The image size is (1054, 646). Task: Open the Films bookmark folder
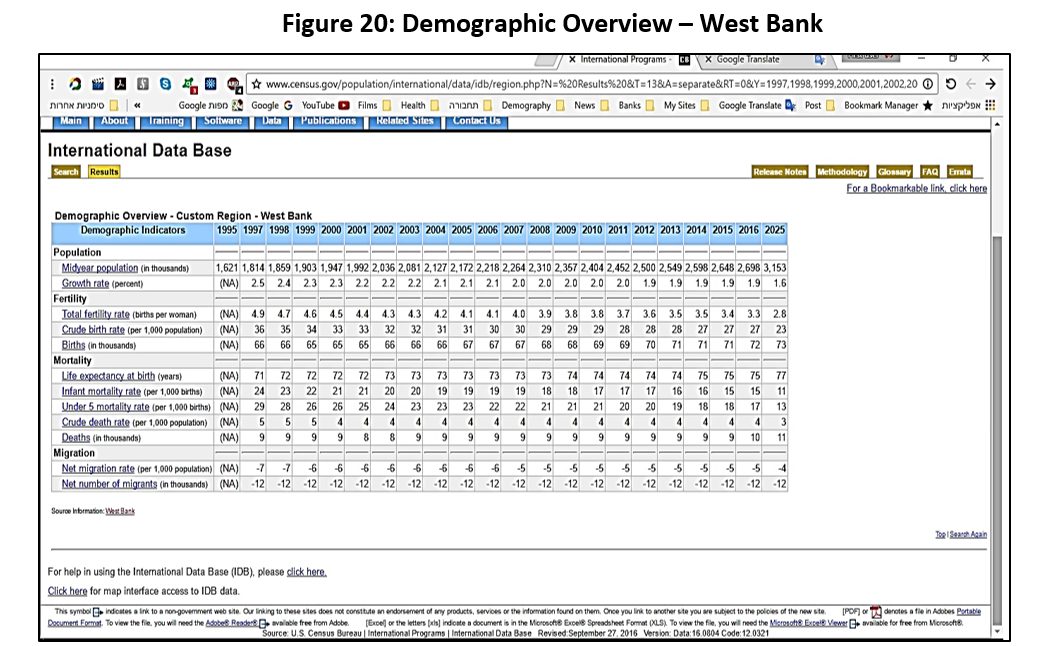tap(374, 105)
